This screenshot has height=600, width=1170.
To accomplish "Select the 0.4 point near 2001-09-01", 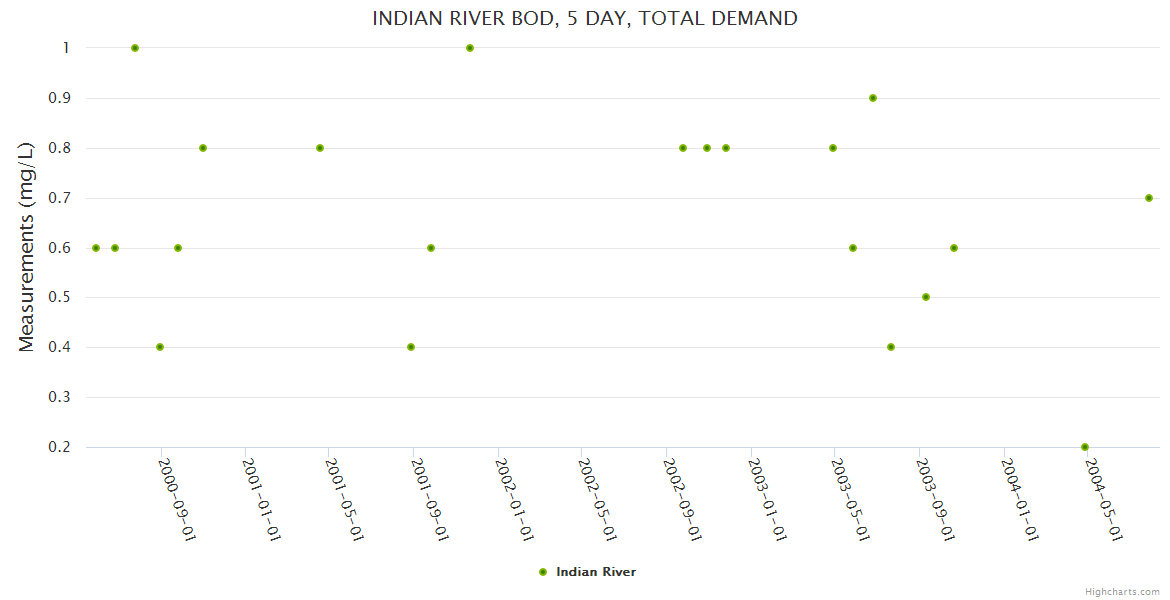I will (x=411, y=347).
